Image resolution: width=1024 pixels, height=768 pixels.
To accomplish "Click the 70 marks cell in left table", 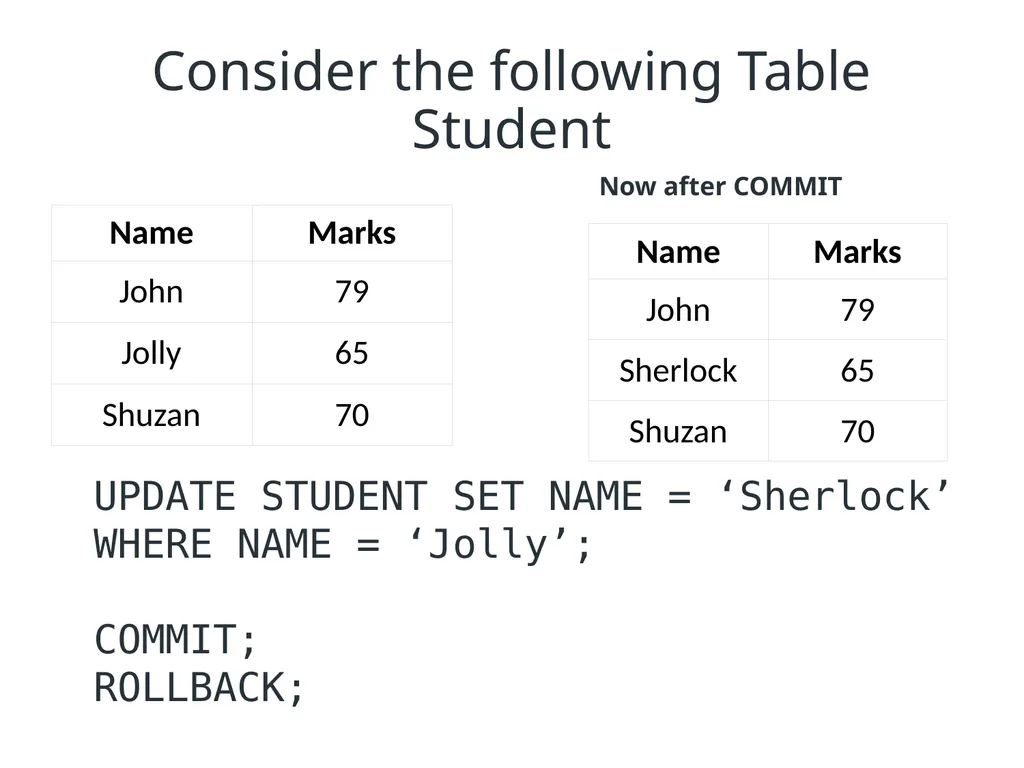I will (x=352, y=415).
